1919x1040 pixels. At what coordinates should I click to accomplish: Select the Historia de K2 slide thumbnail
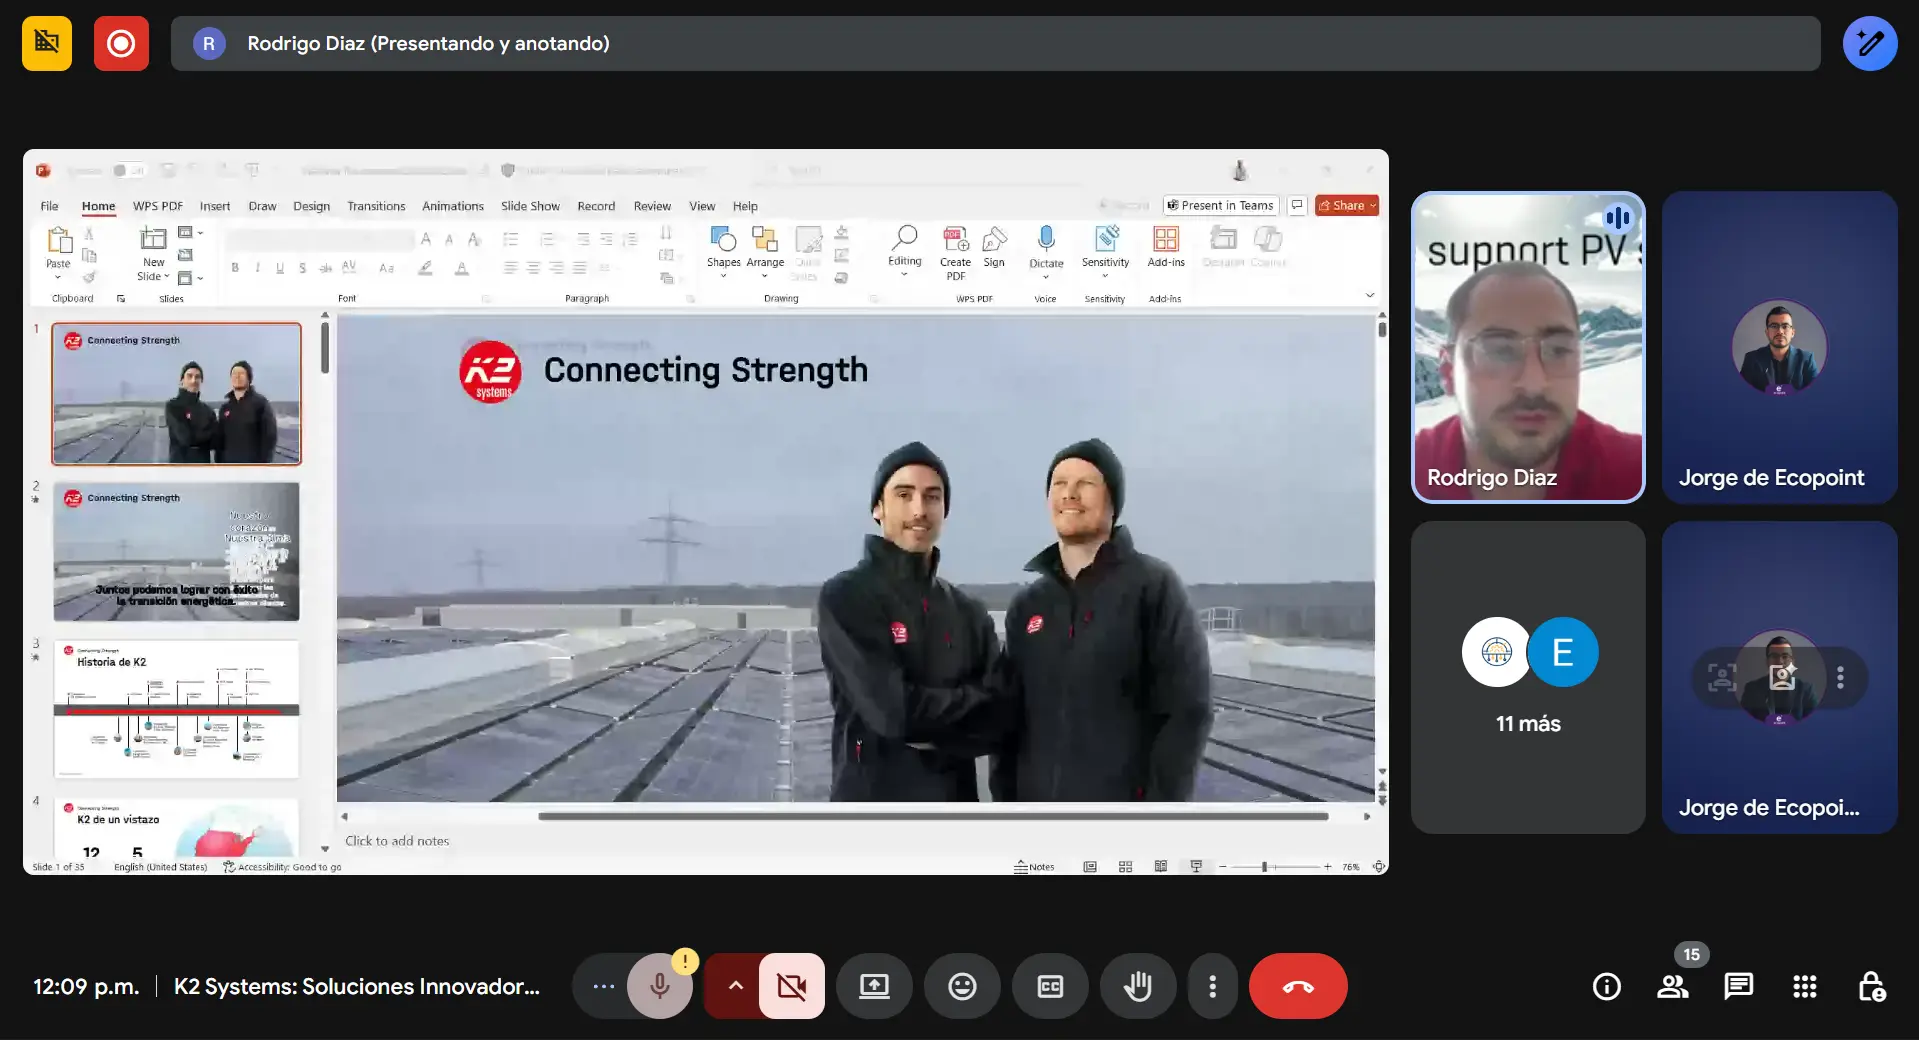[176, 709]
